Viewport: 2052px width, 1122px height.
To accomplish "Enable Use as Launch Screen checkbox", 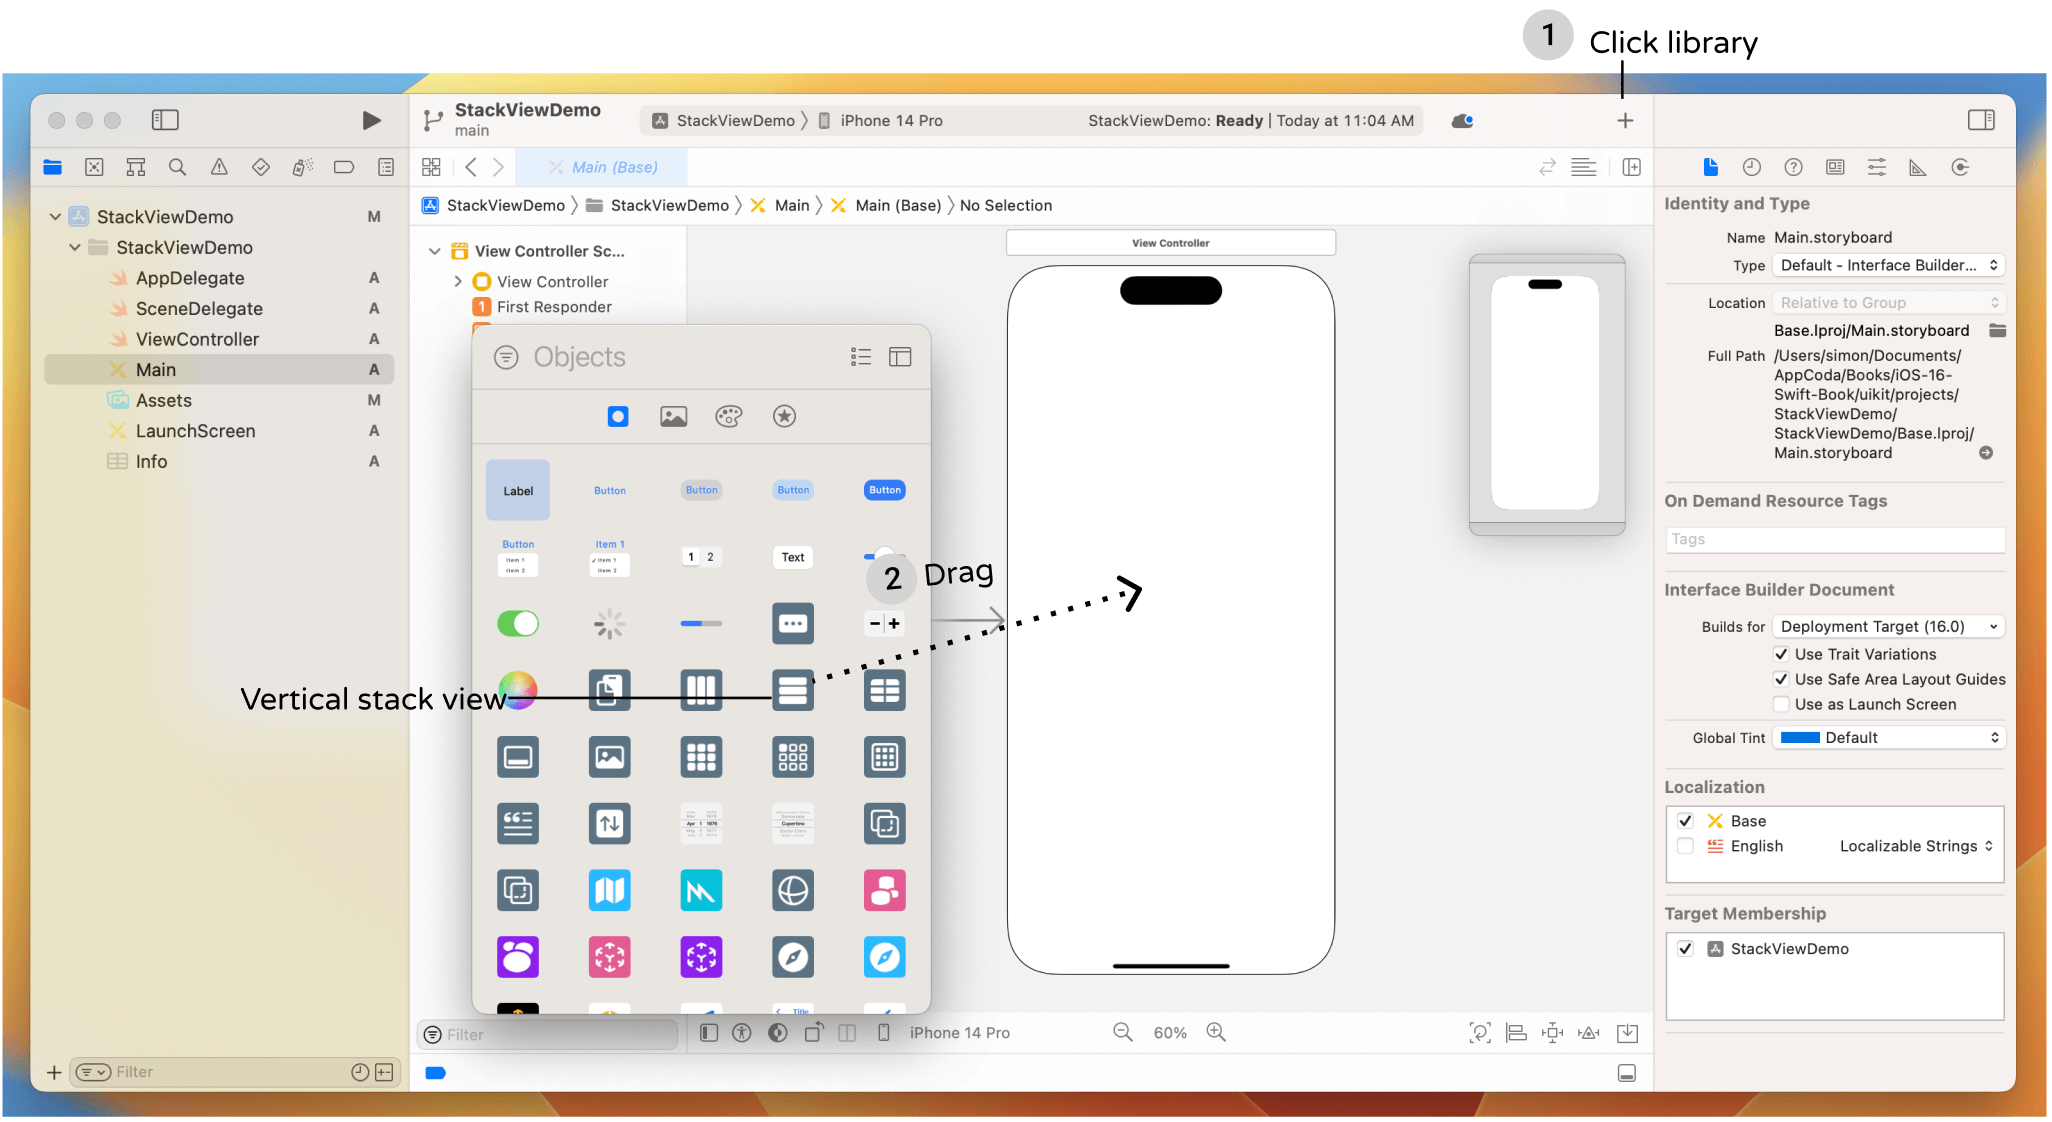I will click(x=1781, y=704).
